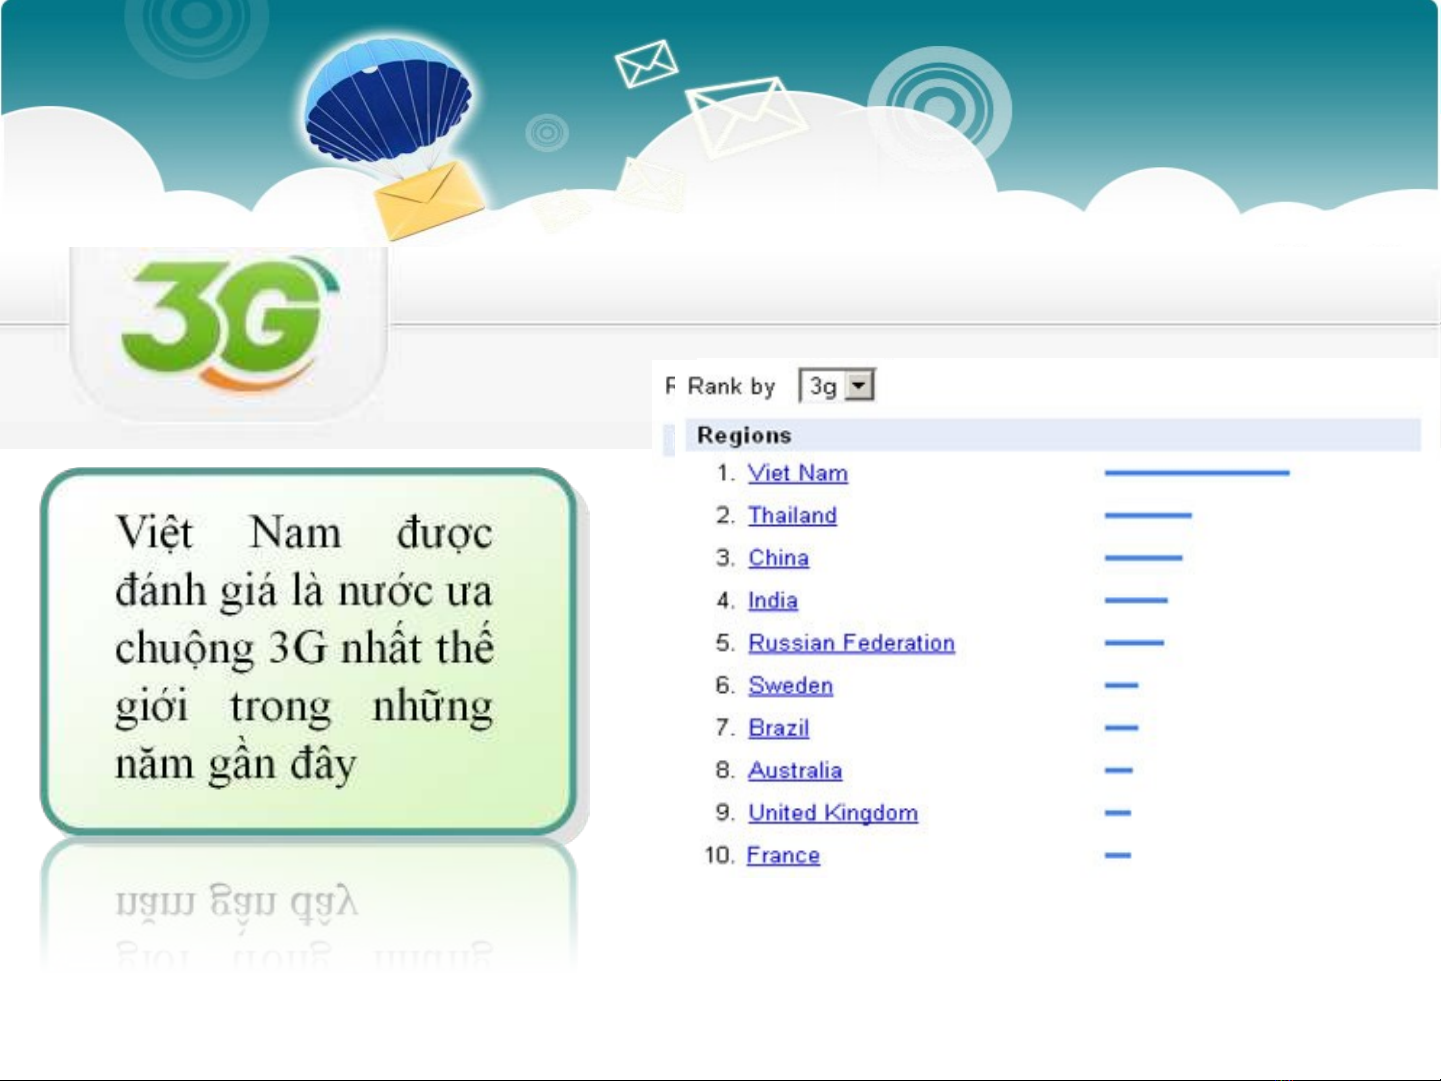
Task: Open the United Kingdom link
Action: pyautogui.click(x=832, y=813)
